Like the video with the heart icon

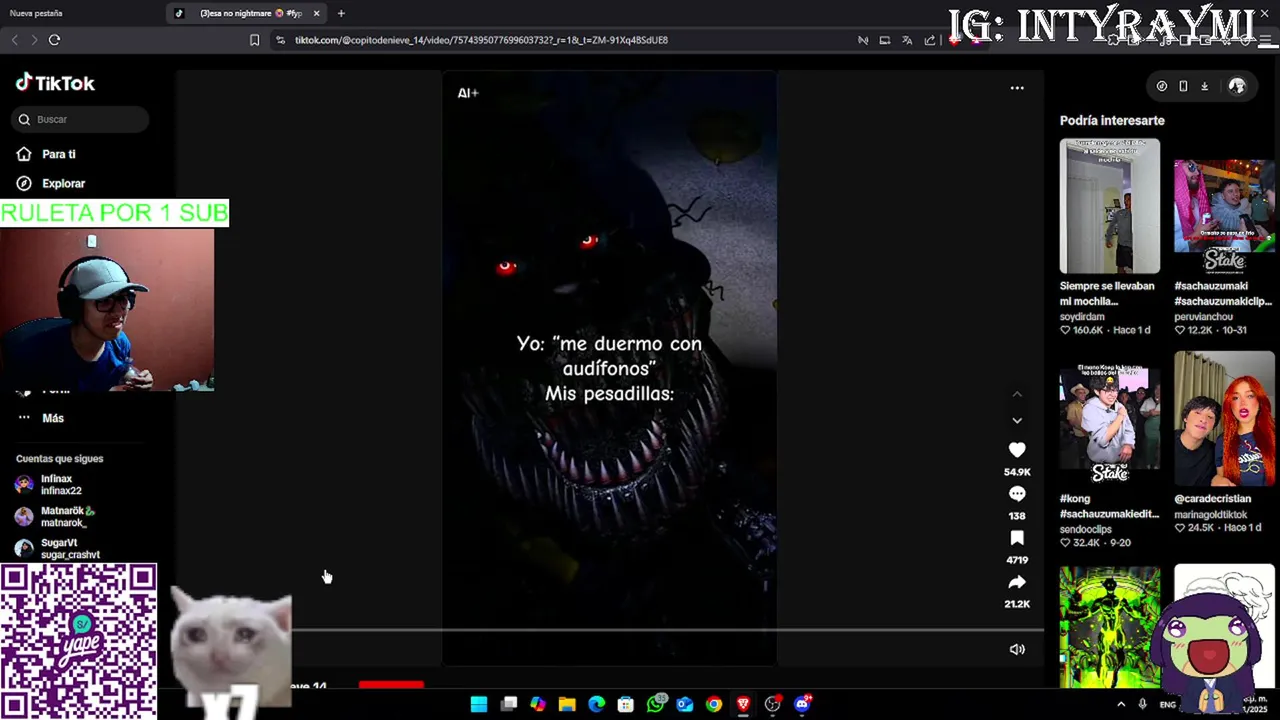(x=1017, y=451)
